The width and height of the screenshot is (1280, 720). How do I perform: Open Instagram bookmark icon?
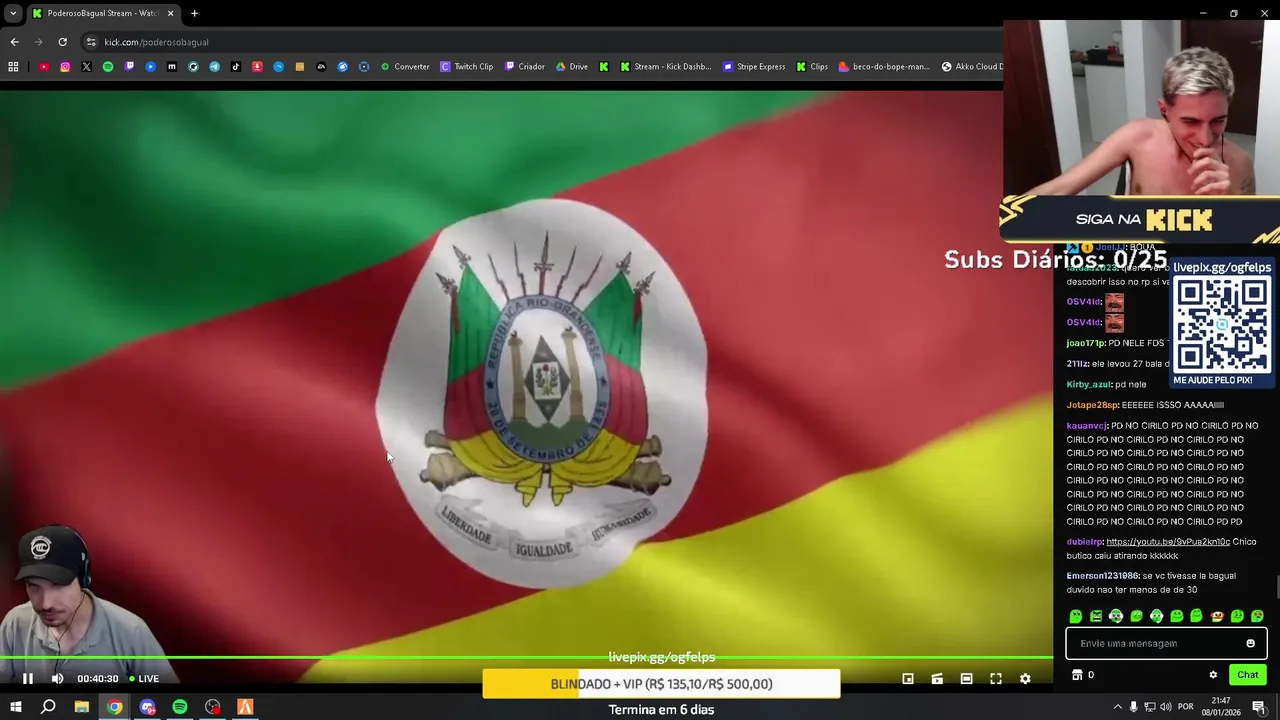[65, 67]
